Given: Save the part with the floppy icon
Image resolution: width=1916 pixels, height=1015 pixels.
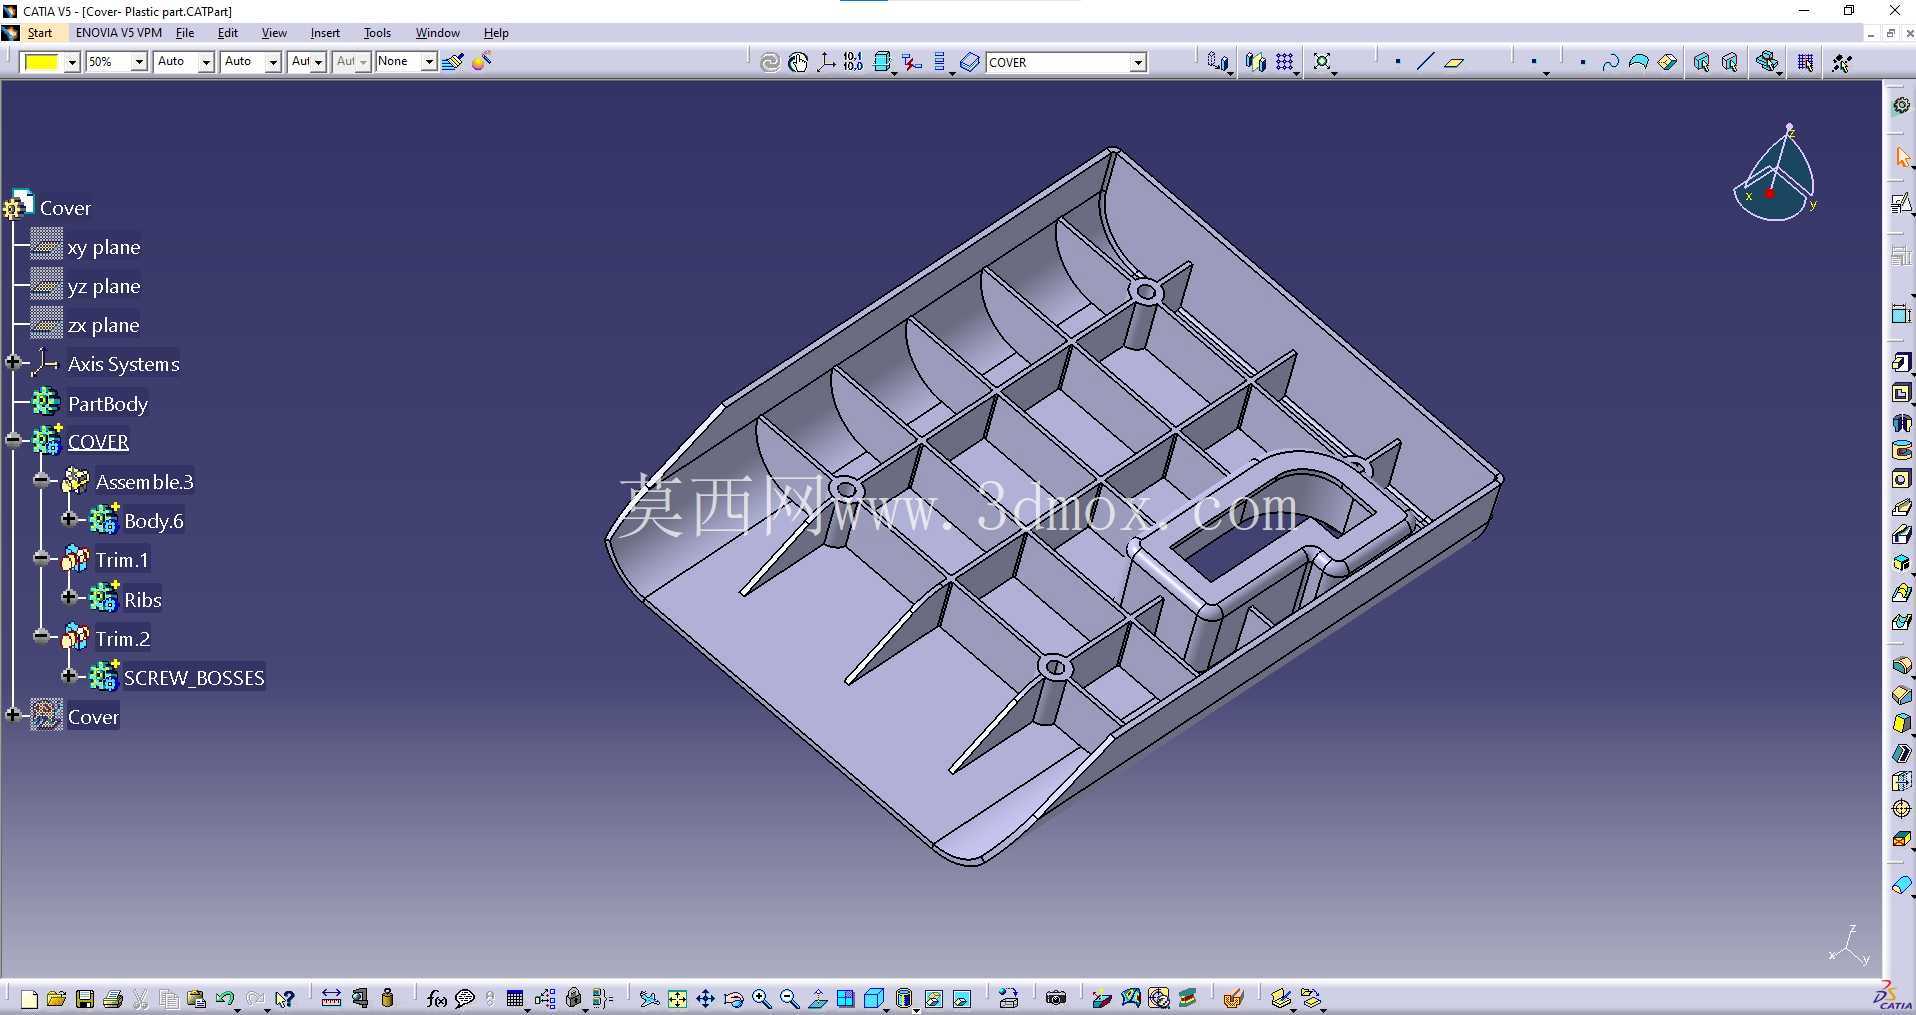Looking at the screenshot, I should (85, 998).
